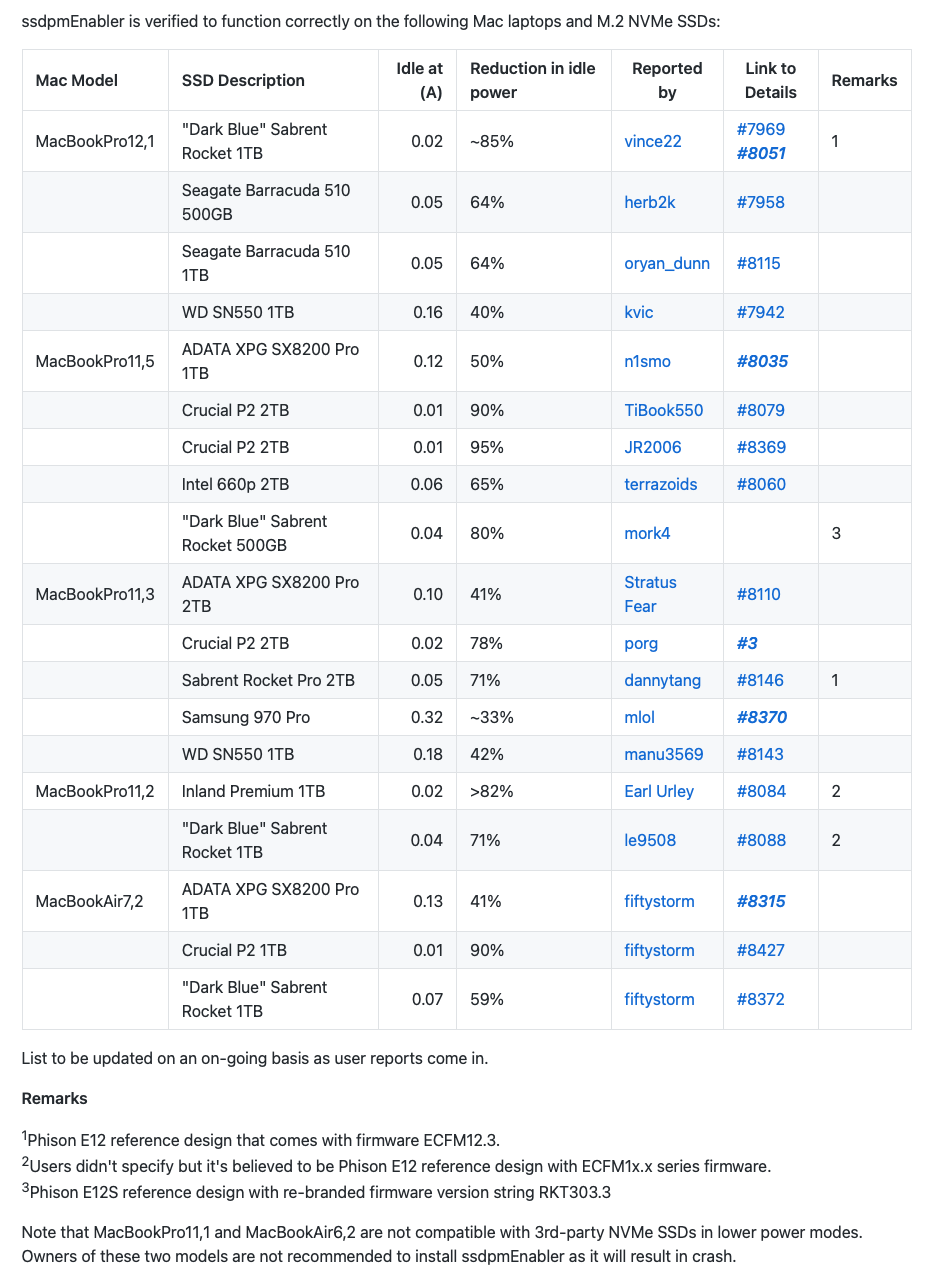Viewport: 938px width, 1285px height.
Task: Click the TiBook550 user link
Action: 664,410
